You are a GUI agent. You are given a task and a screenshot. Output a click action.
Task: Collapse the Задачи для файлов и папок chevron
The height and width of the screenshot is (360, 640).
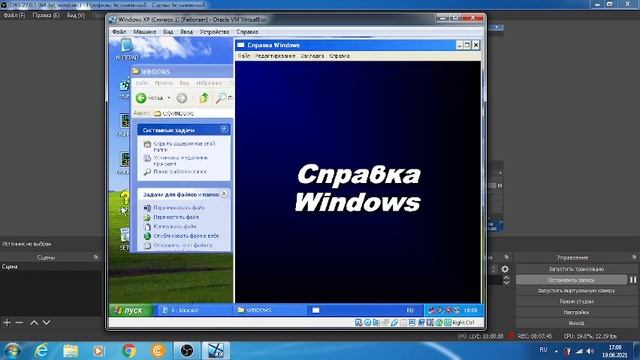pyautogui.click(x=224, y=193)
